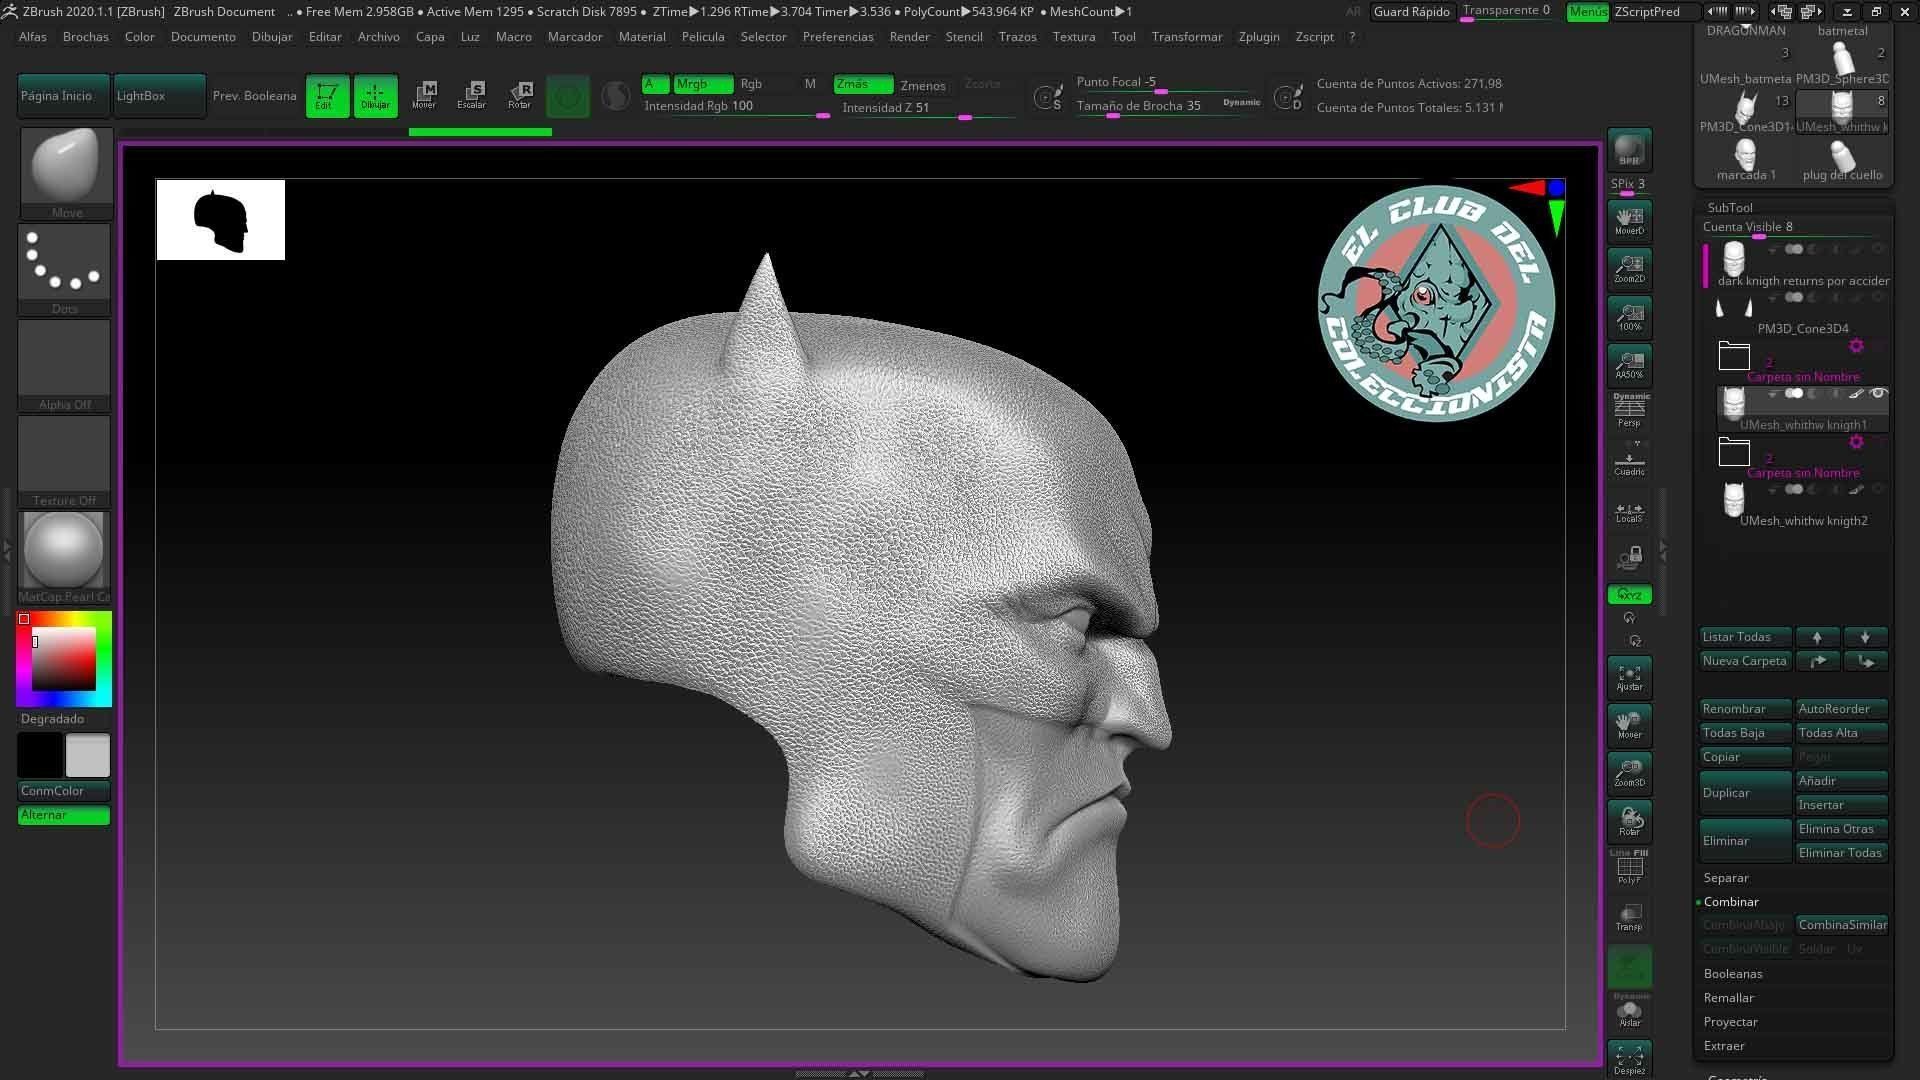Open folder settings gear above UMesh_whithw knigth1
The height and width of the screenshot is (1080, 1920).
[1856, 346]
